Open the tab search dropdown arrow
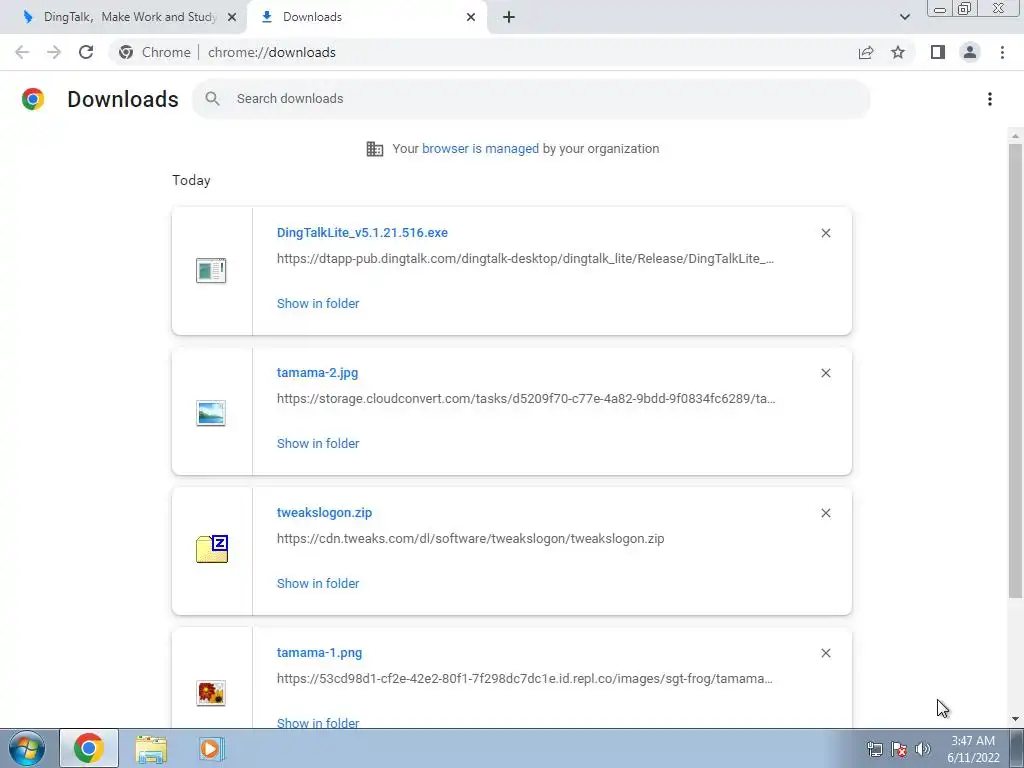The height and width of the screenshot is (768, 1024). (x=904, y=17)
